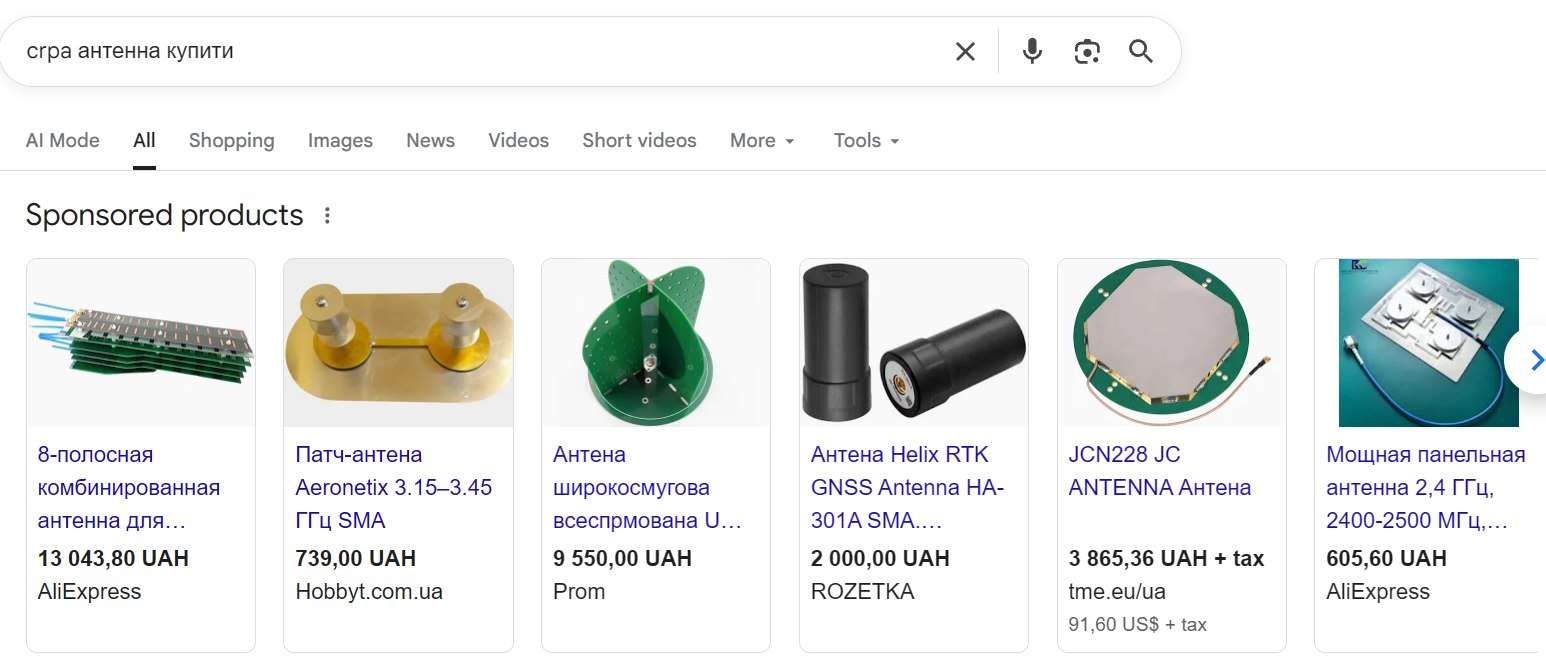This screenshot has width=1546, height=667.
Task: Open the Short videos tab
Action: 639,141
